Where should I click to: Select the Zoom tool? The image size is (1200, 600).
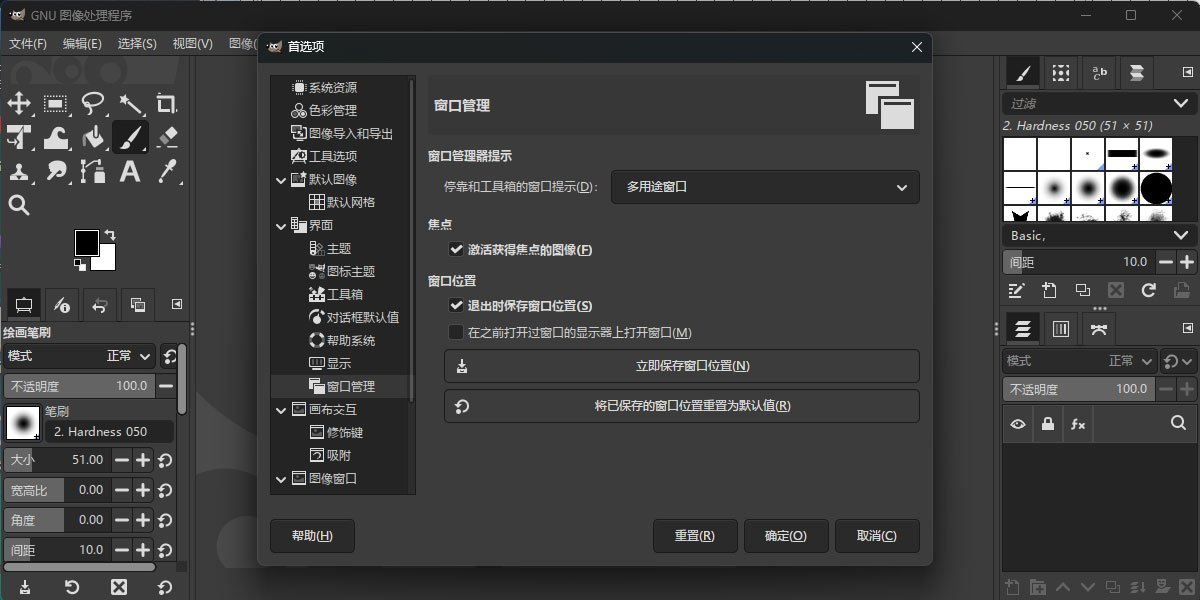click(x=21, y=205)
